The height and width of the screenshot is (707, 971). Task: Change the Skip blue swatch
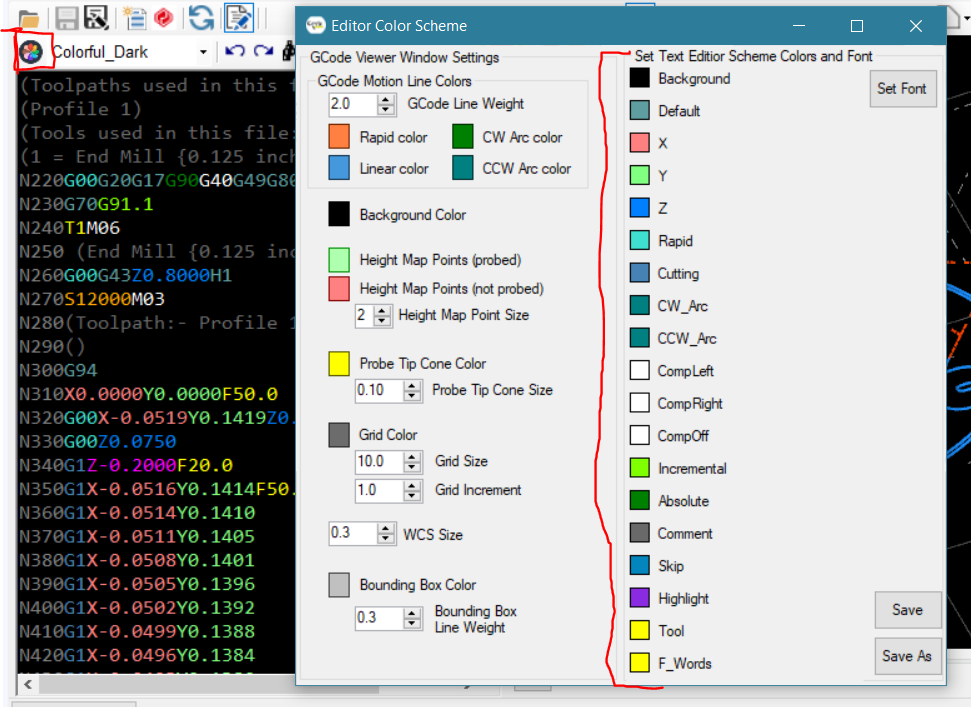640,565
